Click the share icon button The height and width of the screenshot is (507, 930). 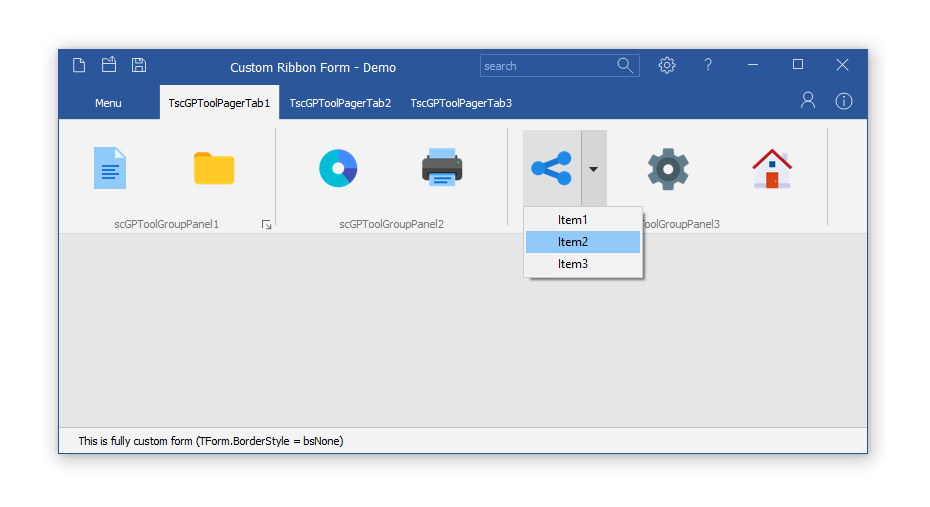(552, 168)
